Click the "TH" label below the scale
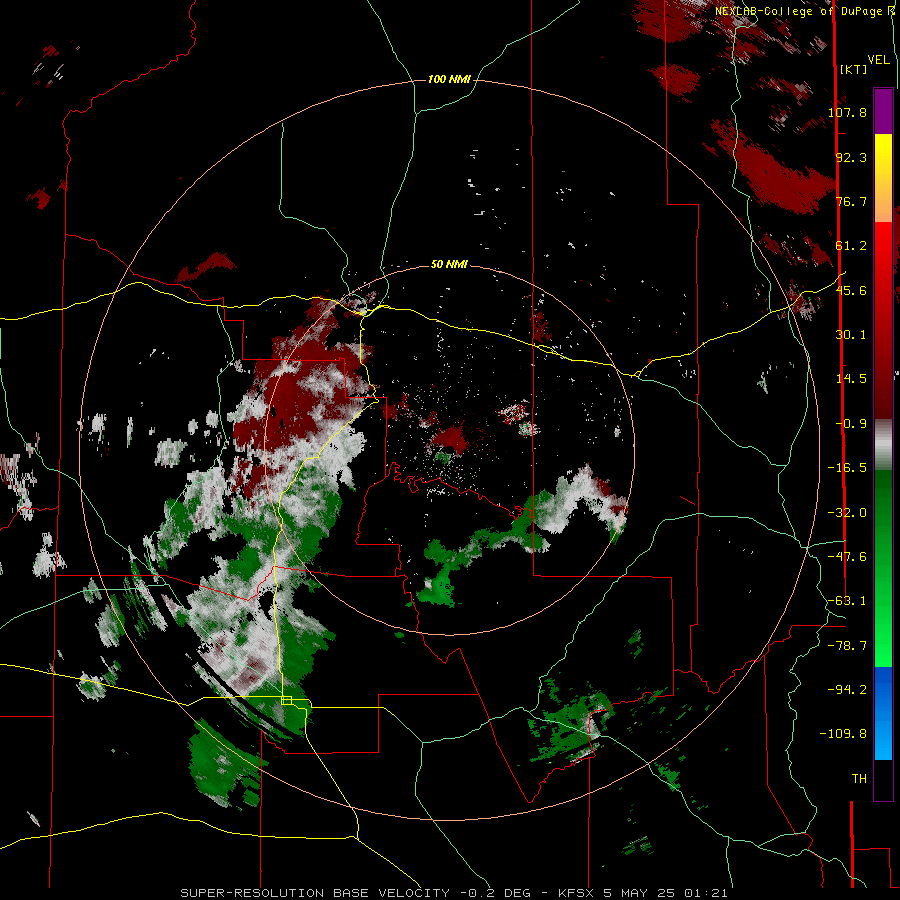 [x=859, y=778]
